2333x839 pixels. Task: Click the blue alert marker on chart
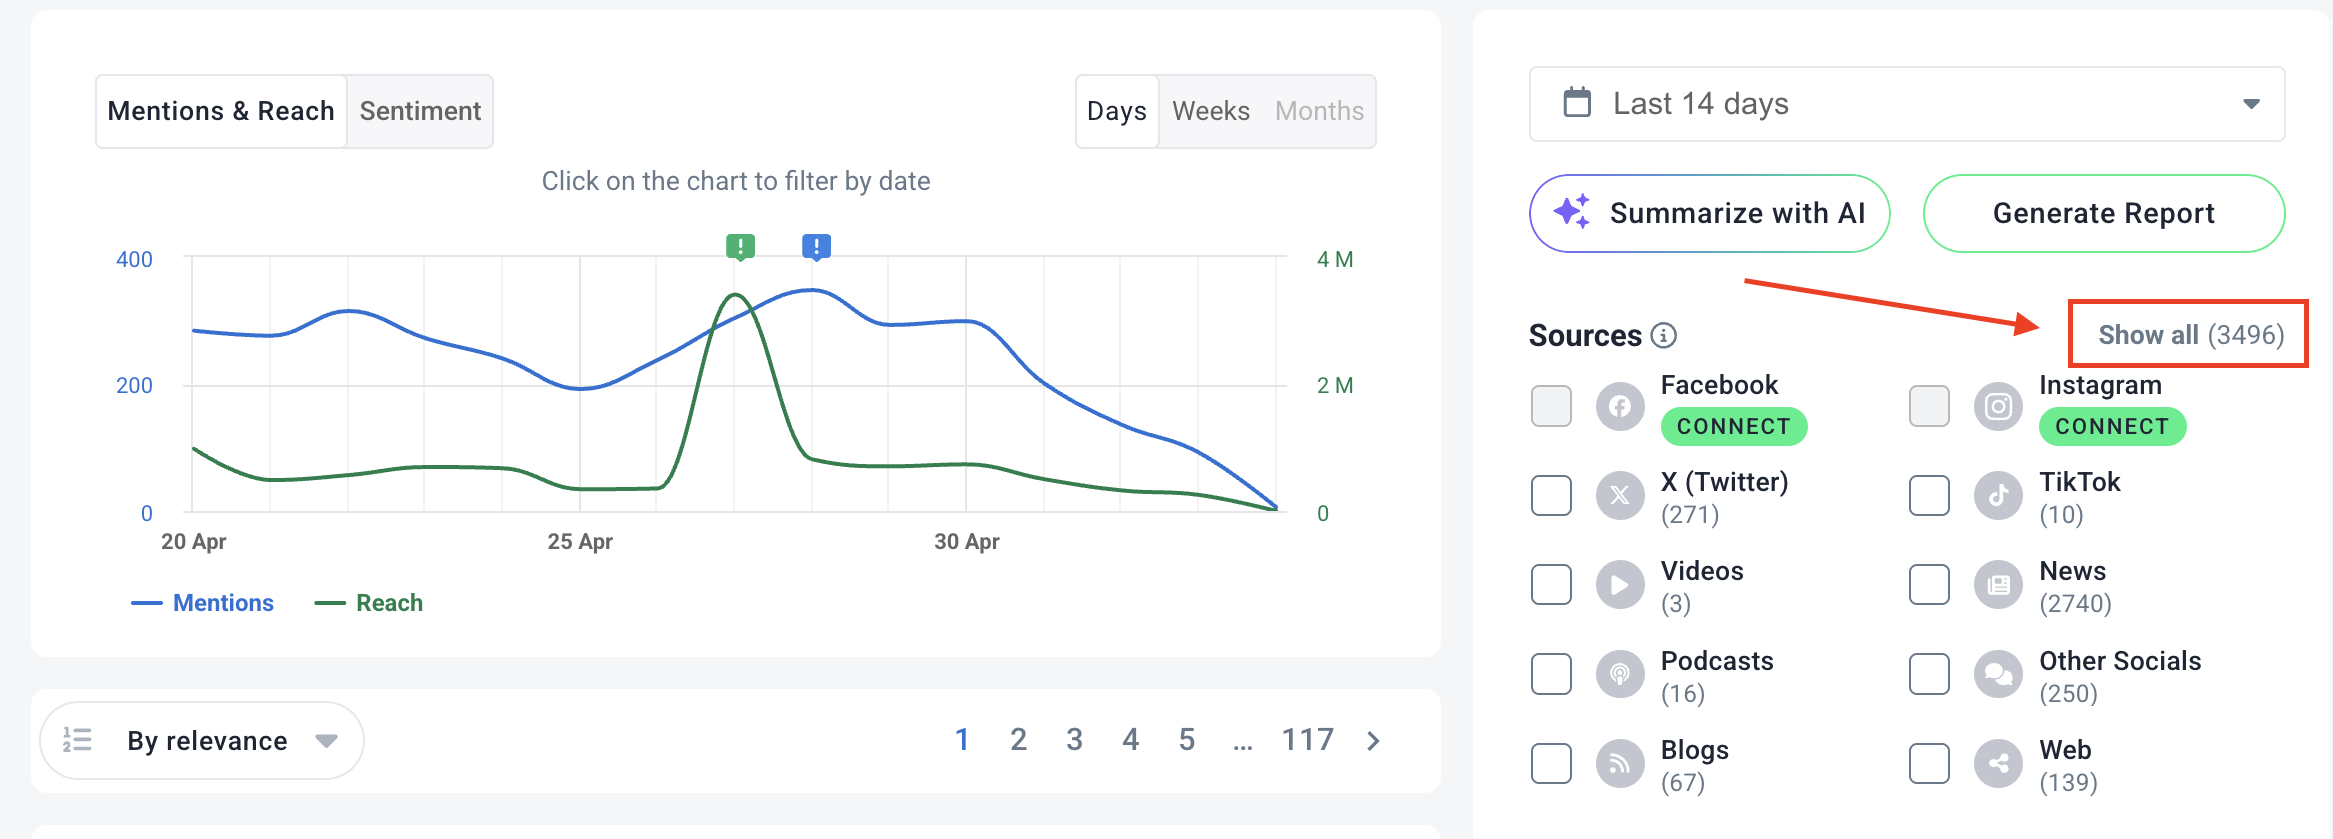click(x=816, y=246)
